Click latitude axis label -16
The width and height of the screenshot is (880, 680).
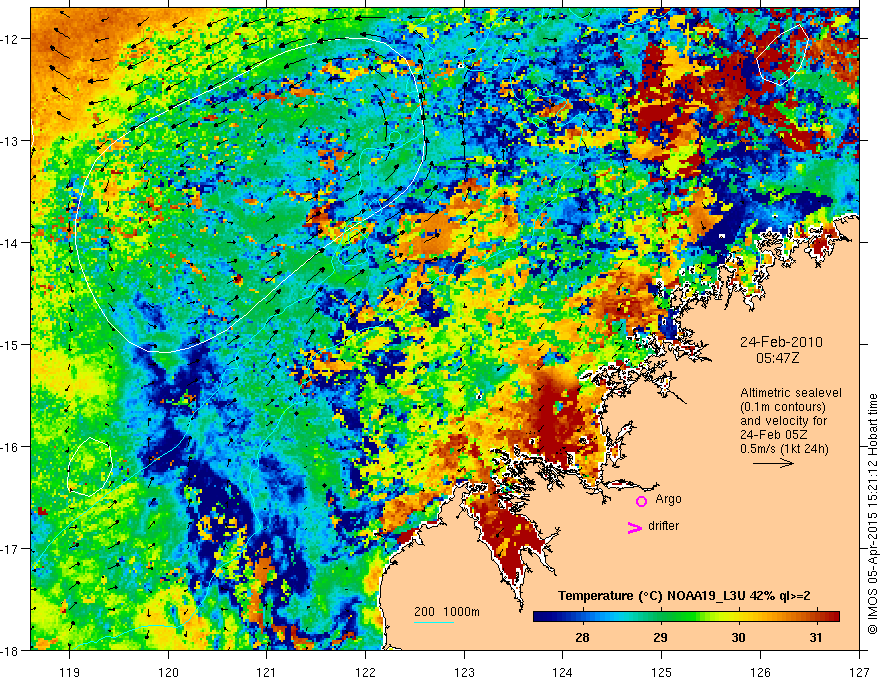tap(10, 447)
